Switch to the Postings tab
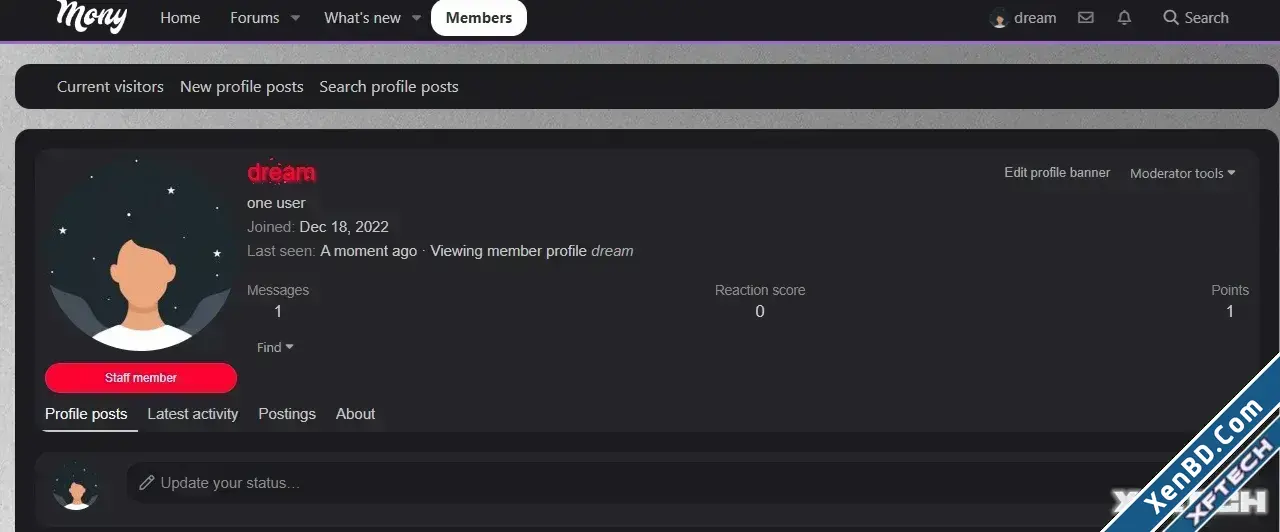This screenshot has width=1280, height=532. tap(287, 414)
